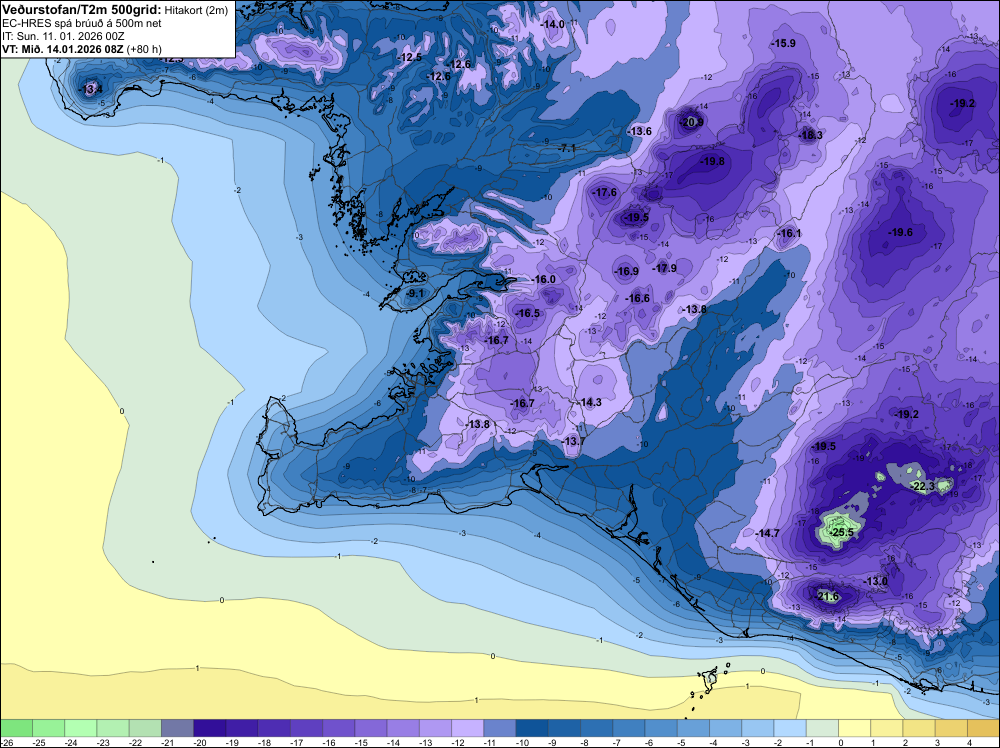Click the -25.5 temperature label
The width and height of the screenshot is (1000, 748).
click(842, 532)
